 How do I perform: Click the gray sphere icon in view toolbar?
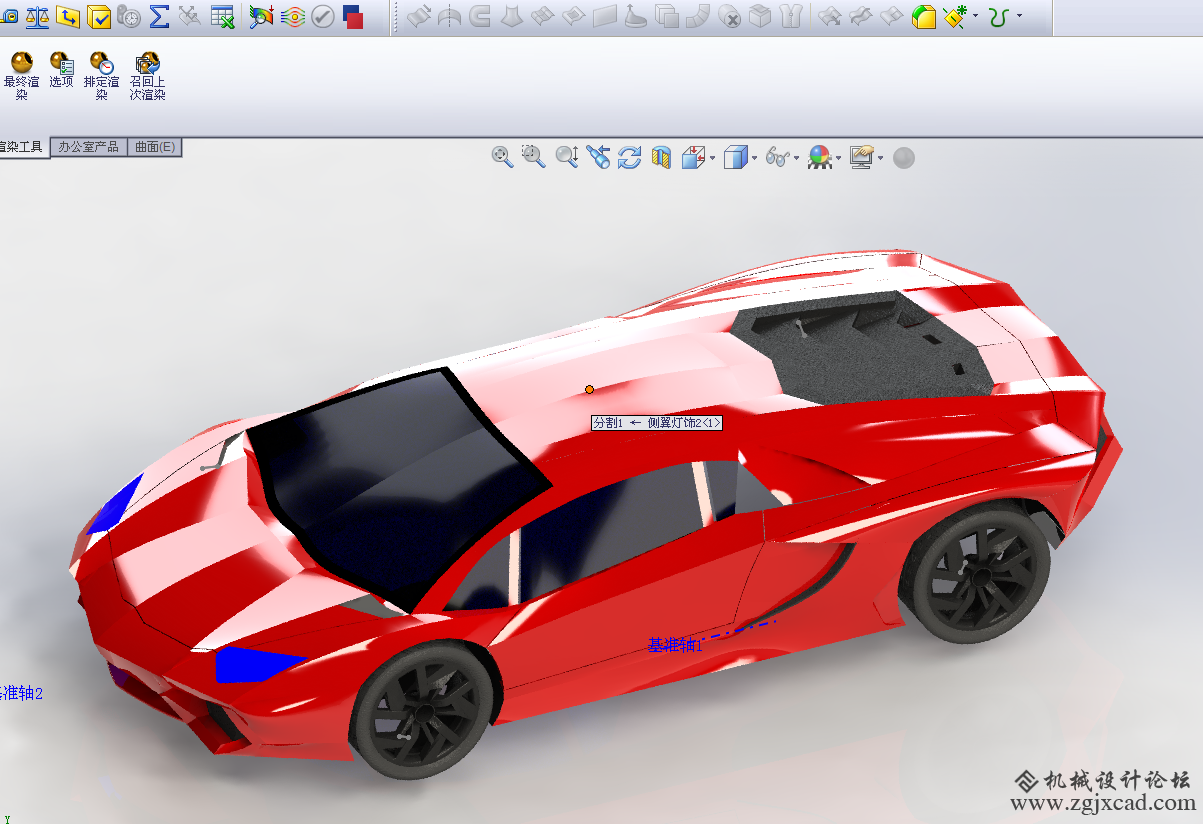(x=904, y=158)
